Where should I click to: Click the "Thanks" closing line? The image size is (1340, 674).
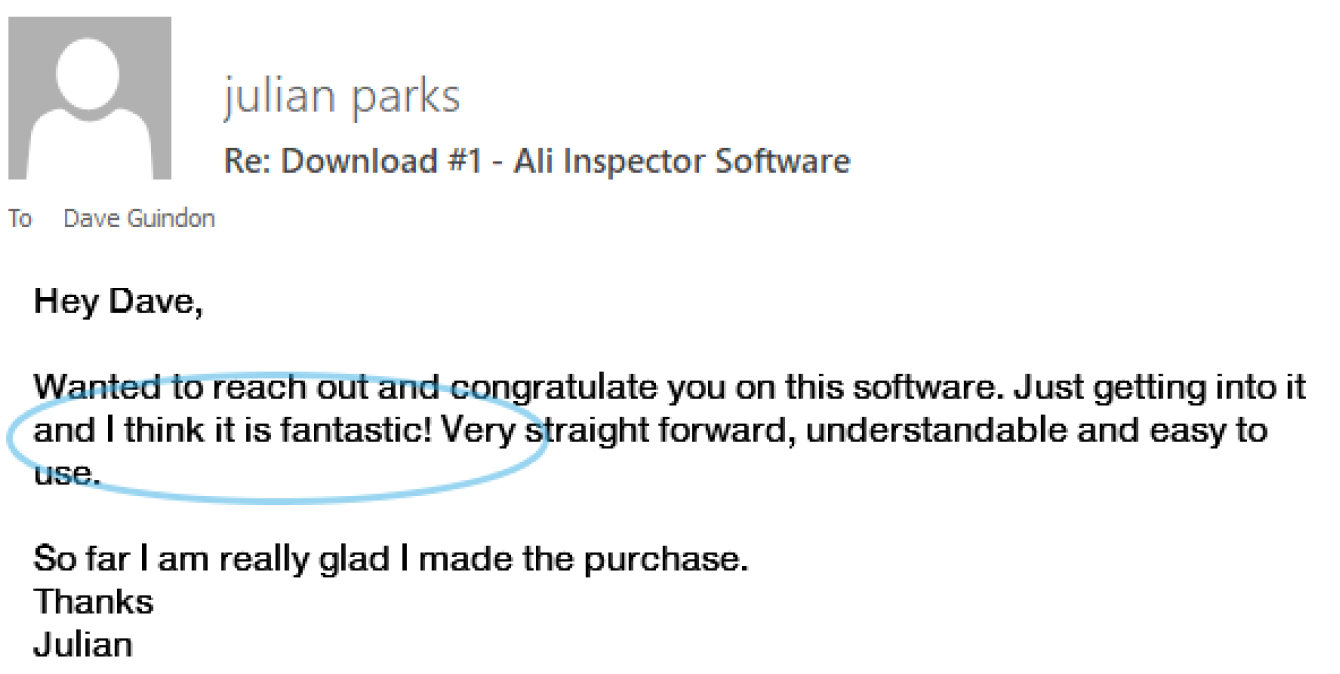point(94,601)
